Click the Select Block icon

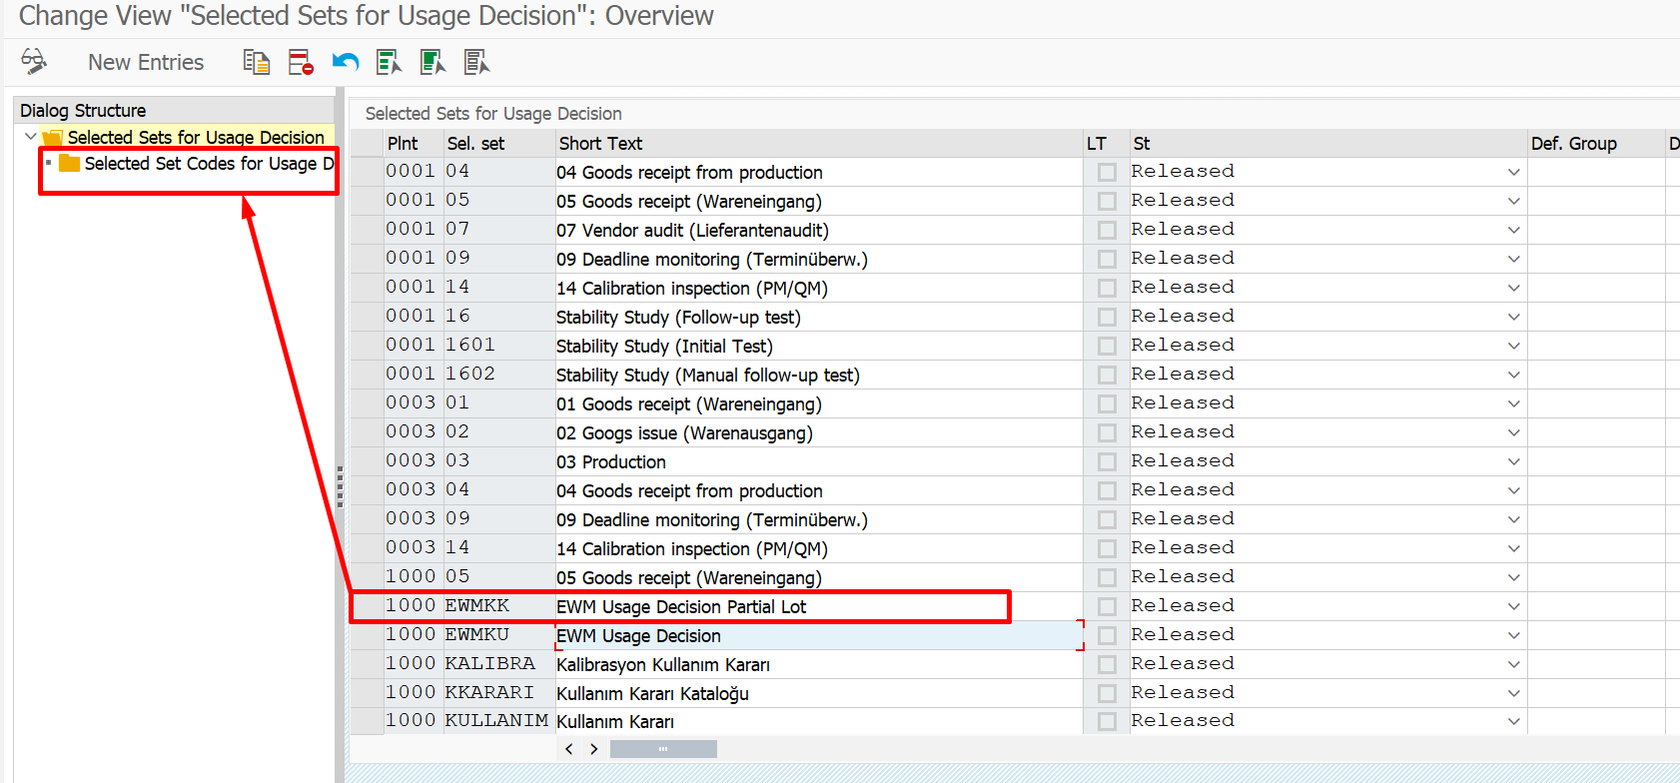433,62
